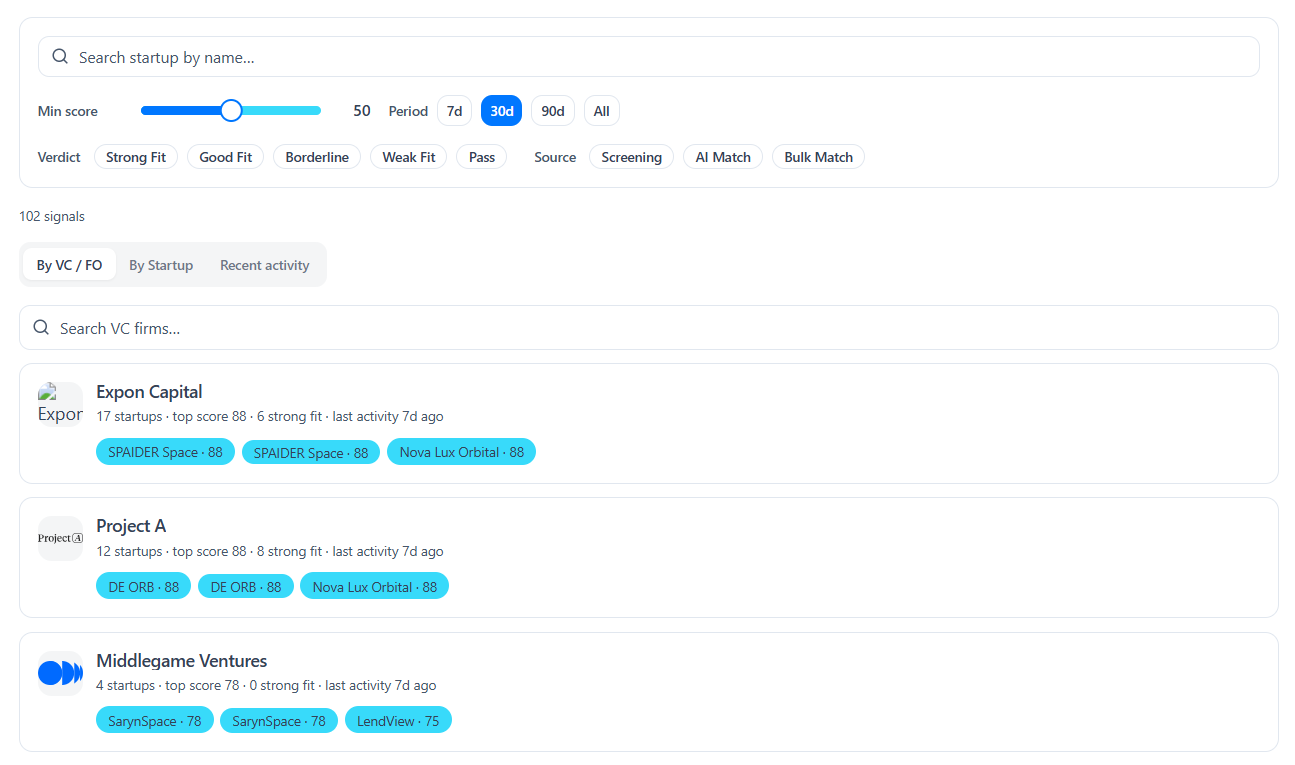Filter by Screening source
The width and height of the screenshot is (1295, 765).
point(632,157)
